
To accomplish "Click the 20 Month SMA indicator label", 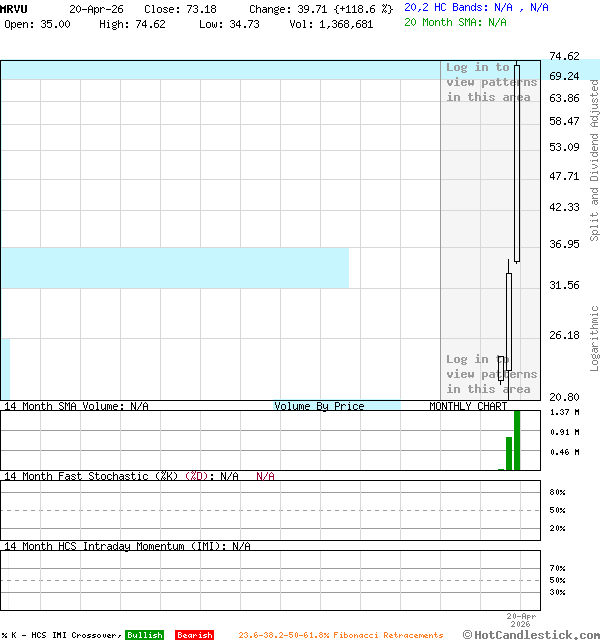I will [455, 21].
